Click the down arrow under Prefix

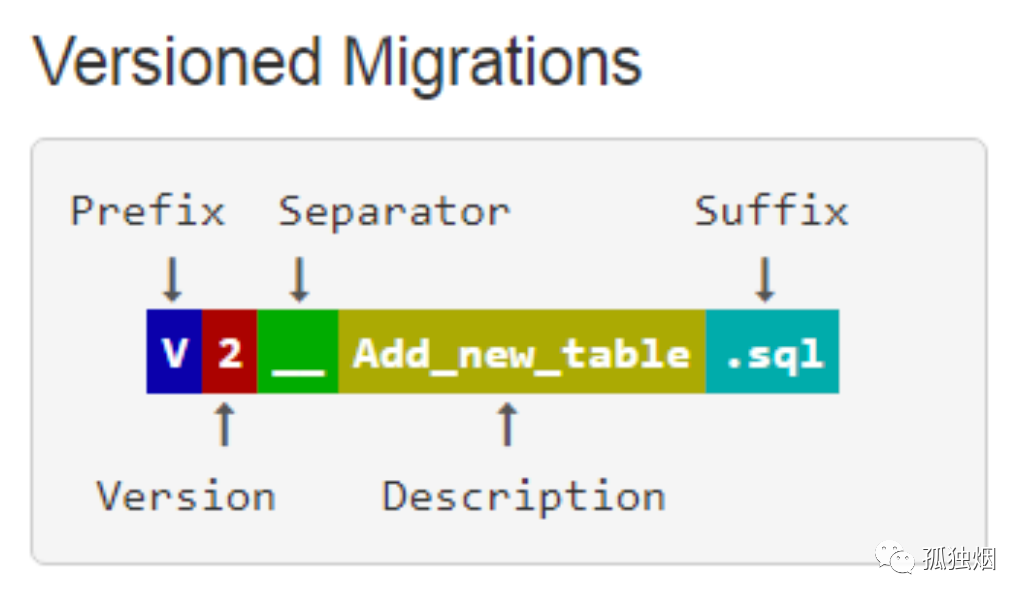tap(173, 279)
